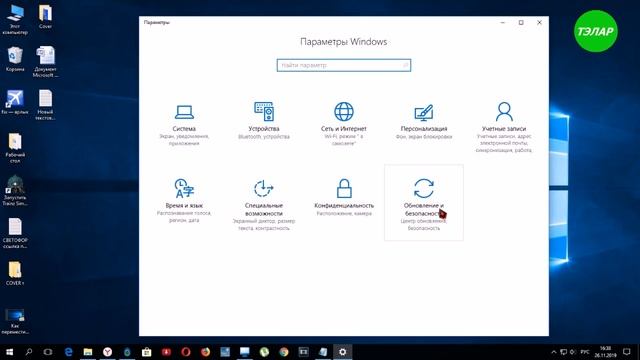Open File Explorer from the taskbar
Viewport: 640px width, 360px height.
88,352
